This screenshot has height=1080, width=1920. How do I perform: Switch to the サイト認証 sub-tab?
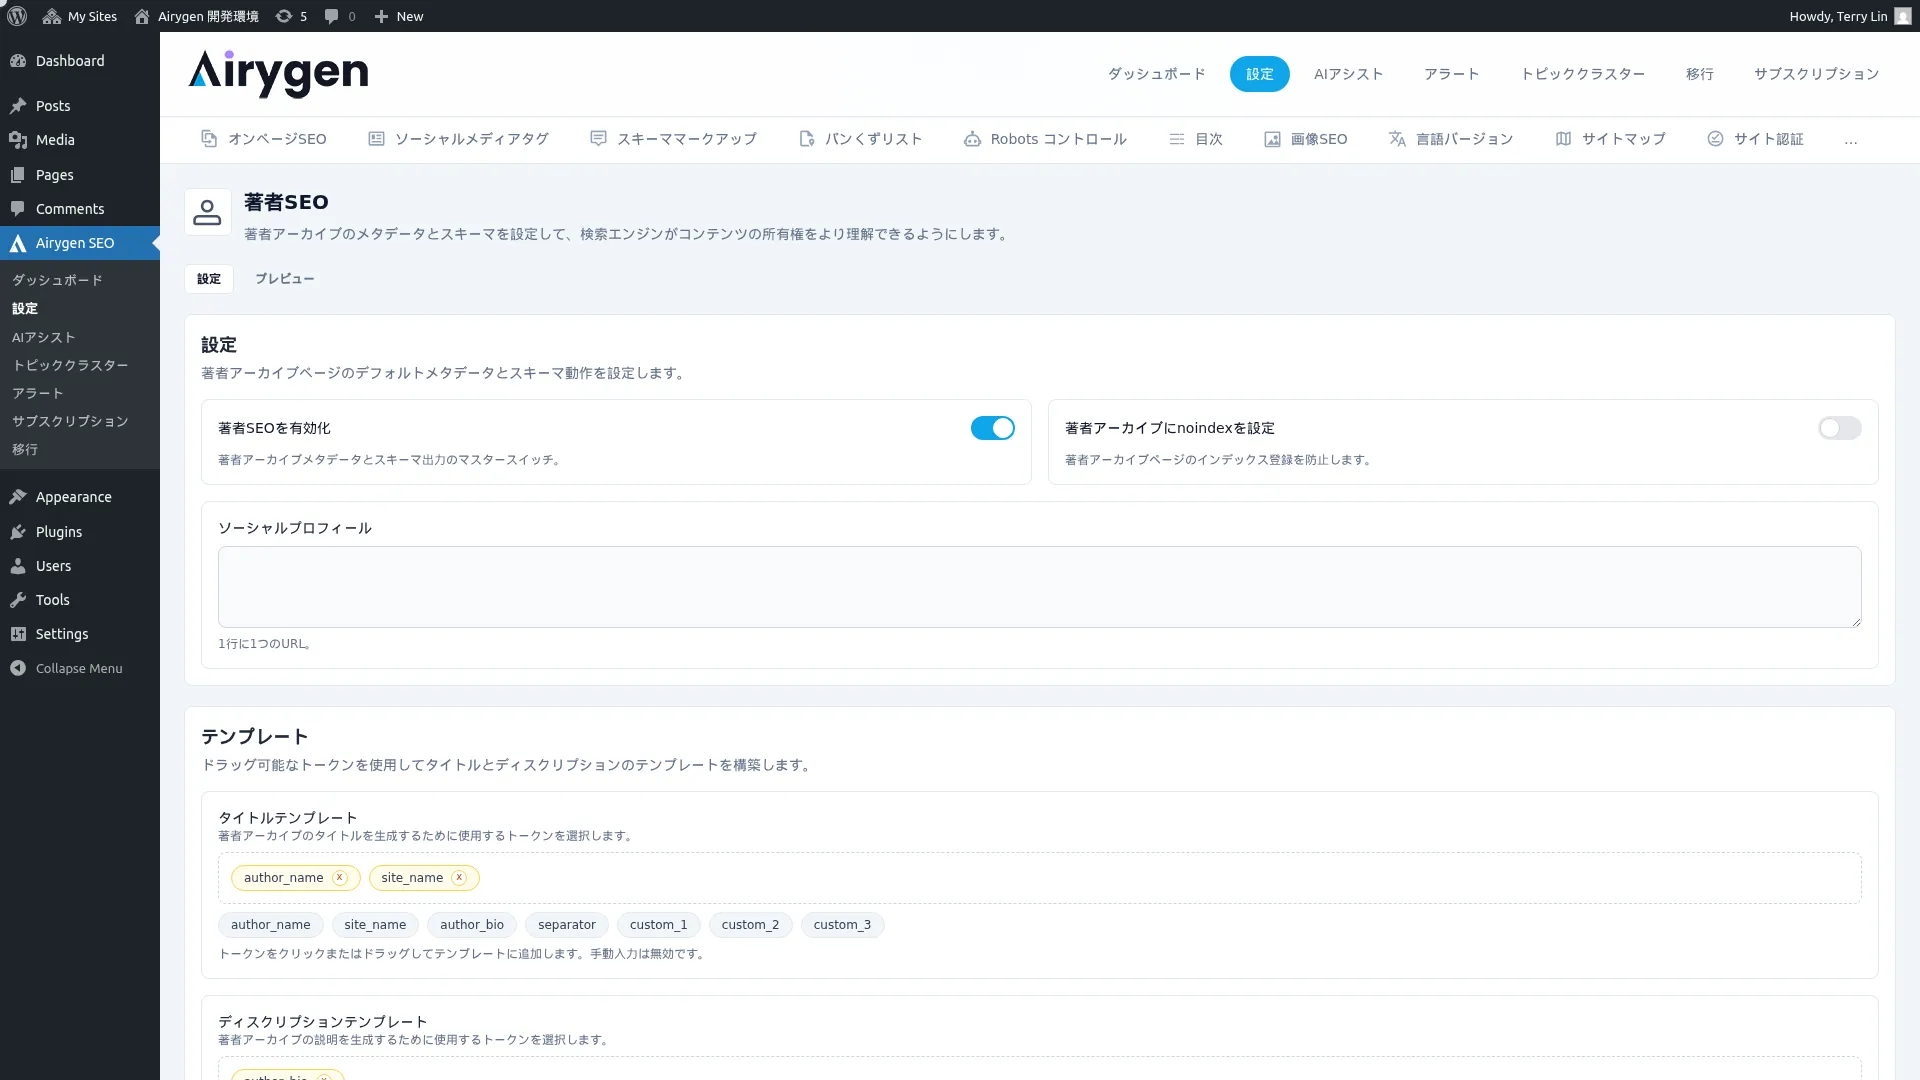tap(1756, 139)
